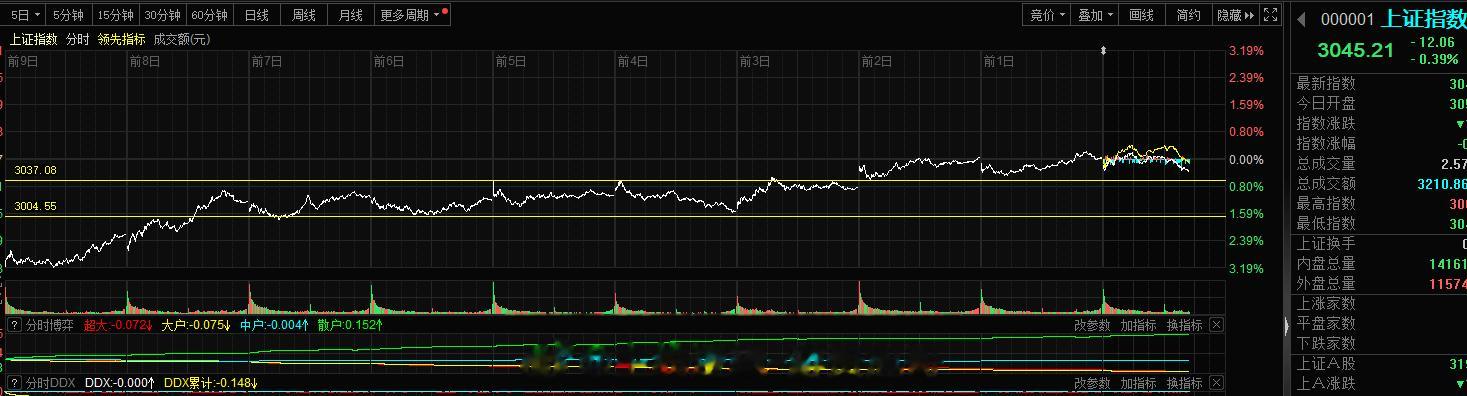Click the 上证A股 row

click(1381, 363)
